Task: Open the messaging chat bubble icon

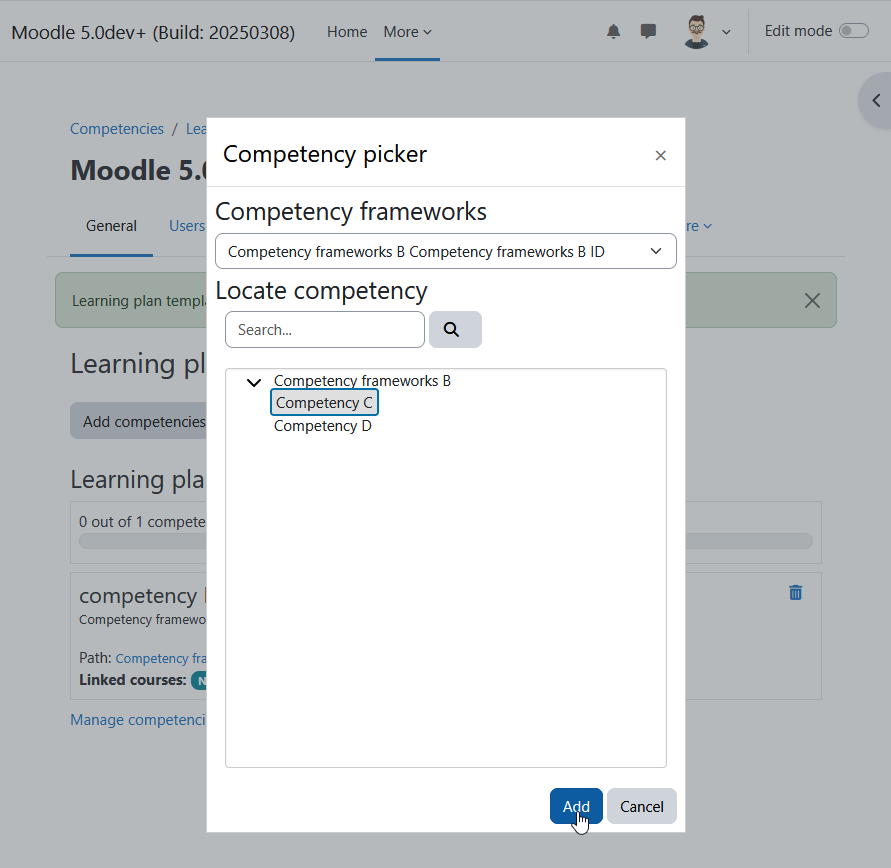Action: (648, 31)
